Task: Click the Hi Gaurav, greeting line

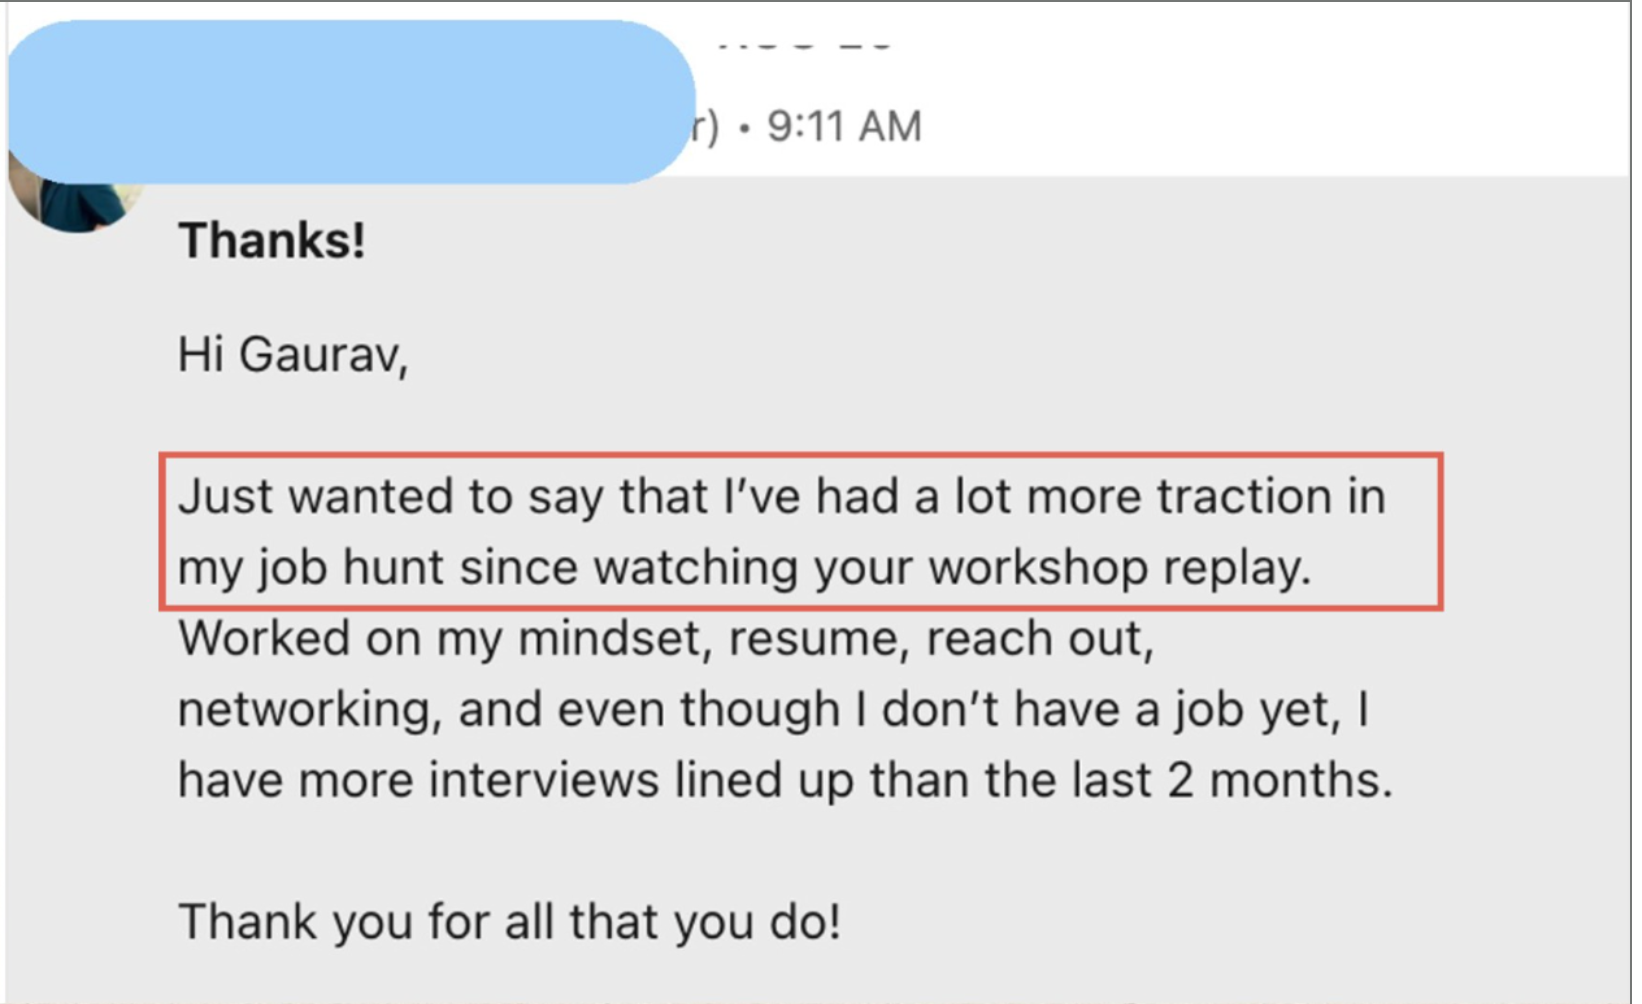Action: point(293,355)
